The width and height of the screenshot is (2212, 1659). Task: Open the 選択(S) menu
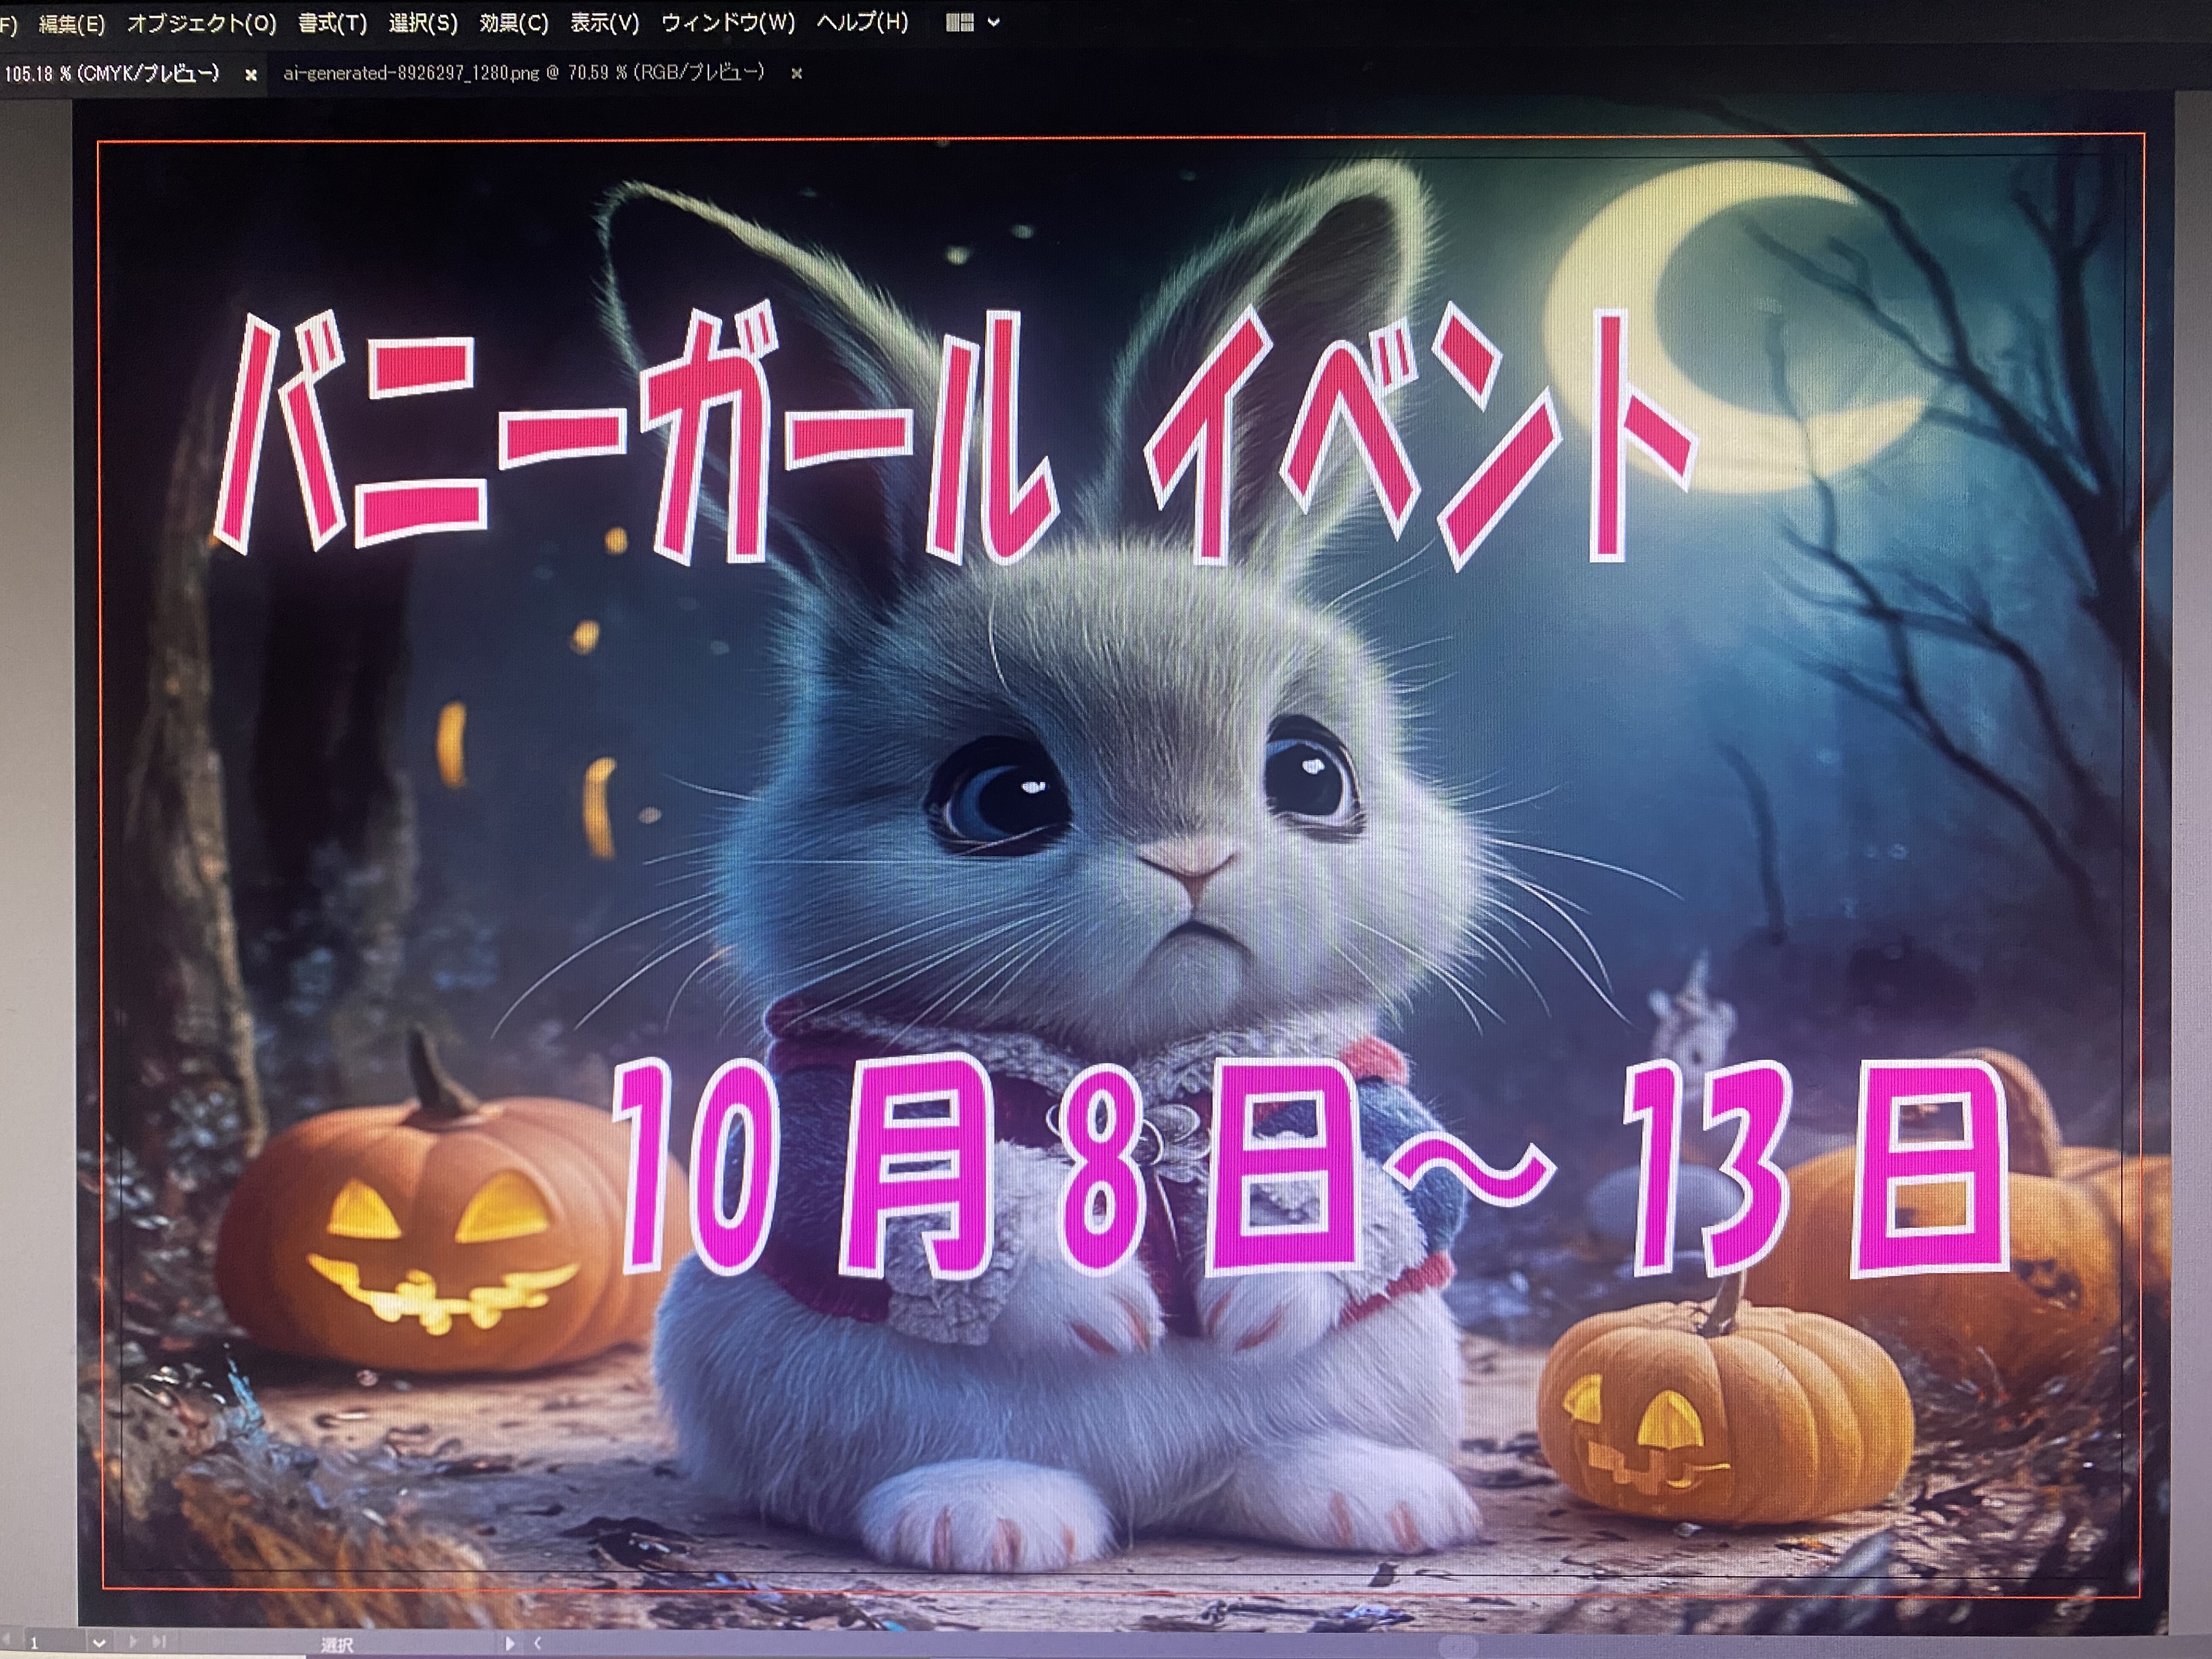point(423,23)
